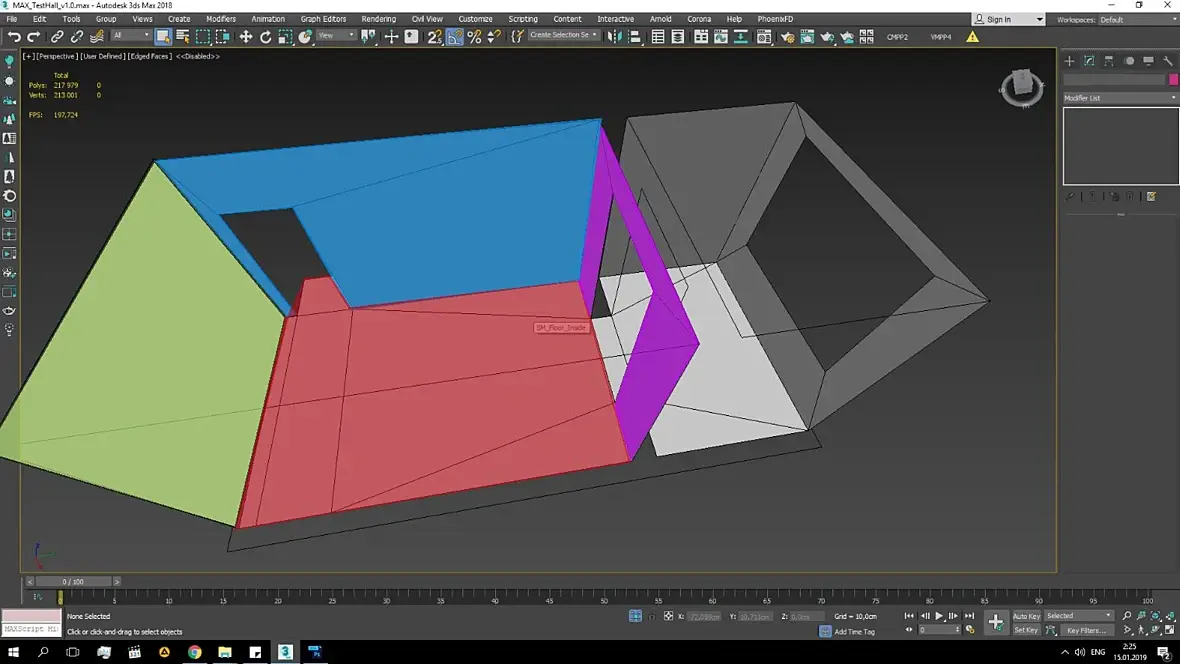
Task: Open the selection filter 'All' dropdown
Action: pos(131,36)
